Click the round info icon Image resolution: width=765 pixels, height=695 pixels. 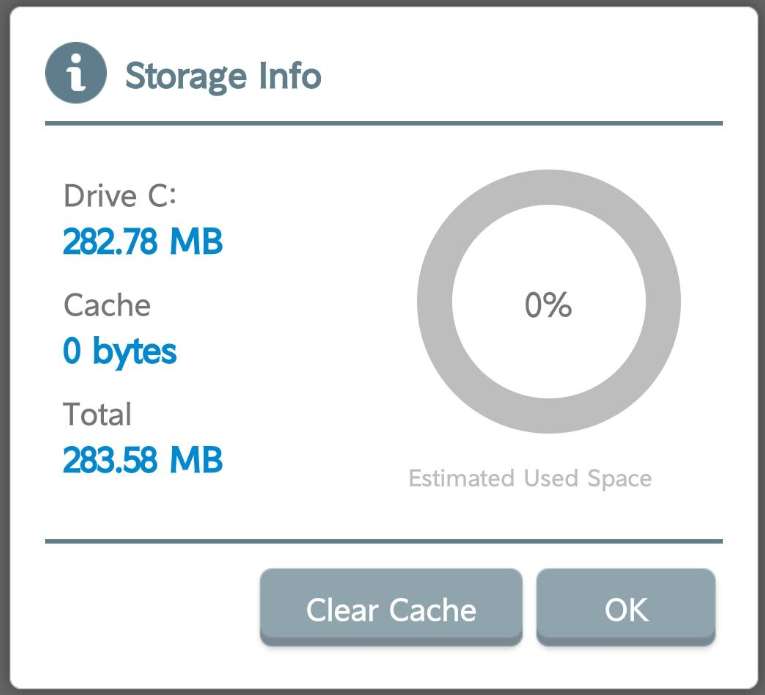75,74
